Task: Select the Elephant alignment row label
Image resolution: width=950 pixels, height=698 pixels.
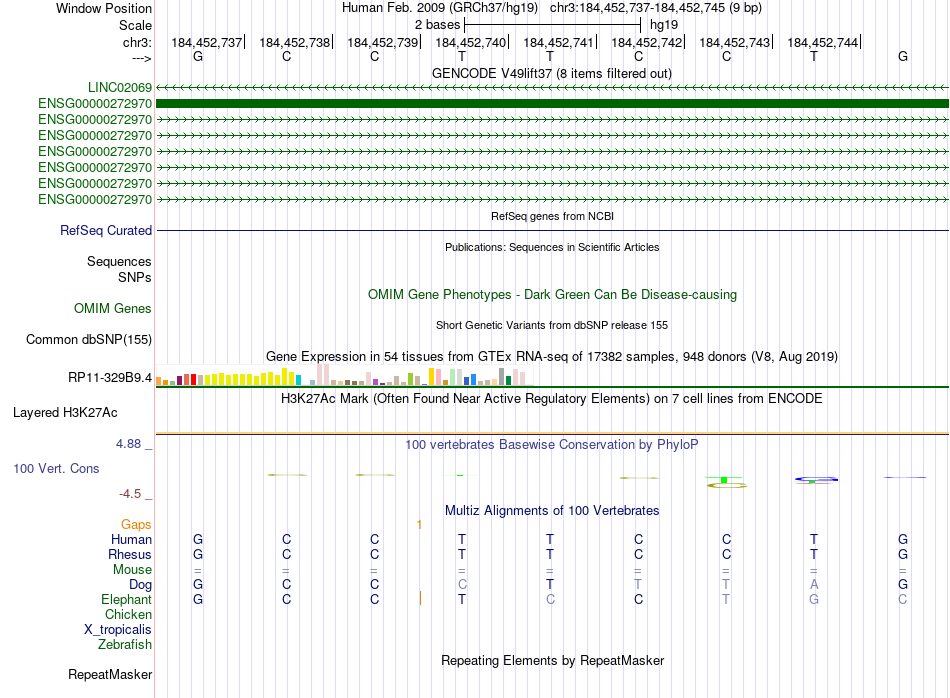Action: (x=127, y=599)
